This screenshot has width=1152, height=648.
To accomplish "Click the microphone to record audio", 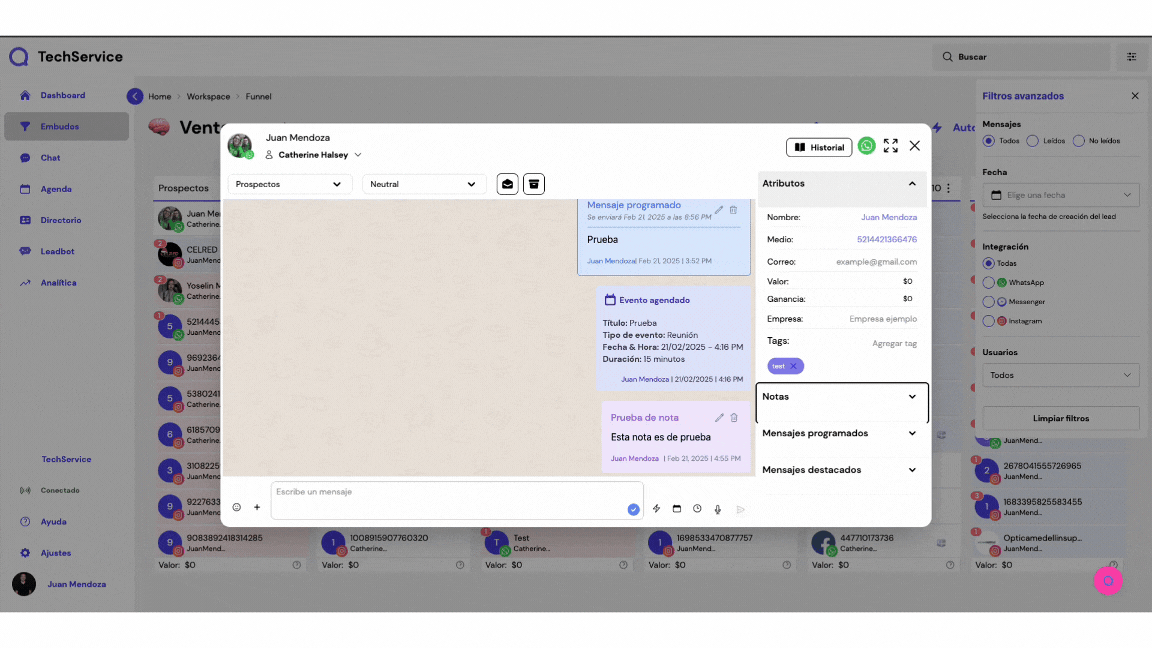I will (x=717, y=509).
